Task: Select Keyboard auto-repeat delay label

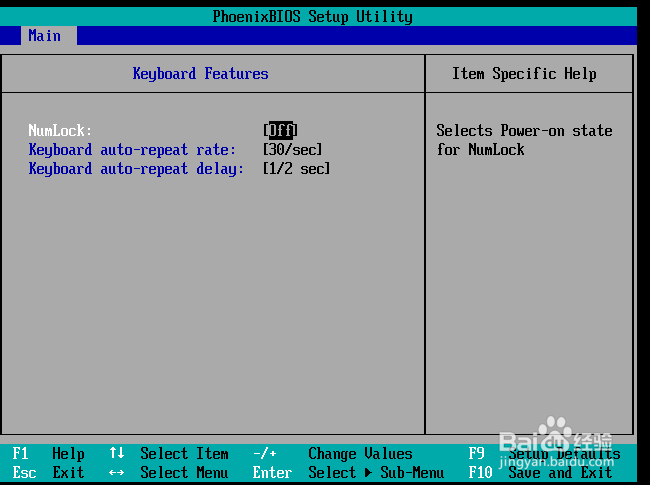Action: tap(136, 169)
